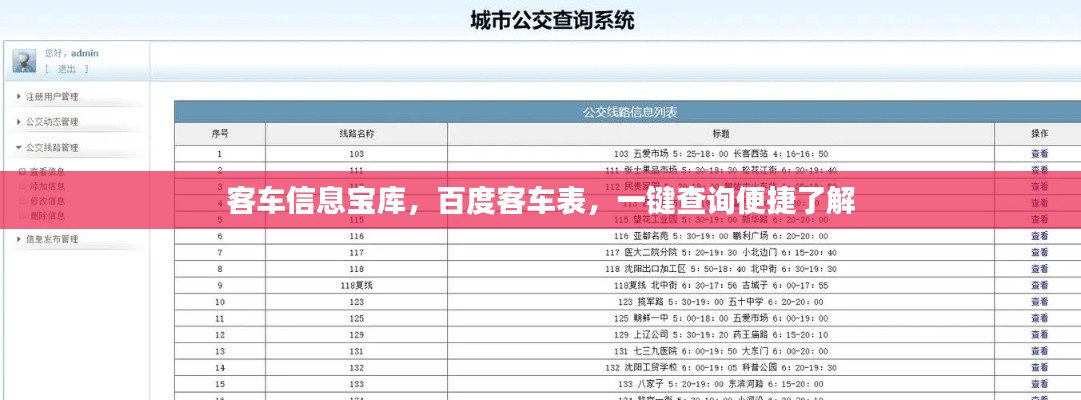
Task: Click title text '123 揽军路 5:30-19:00'
Action: pos(671,302)
